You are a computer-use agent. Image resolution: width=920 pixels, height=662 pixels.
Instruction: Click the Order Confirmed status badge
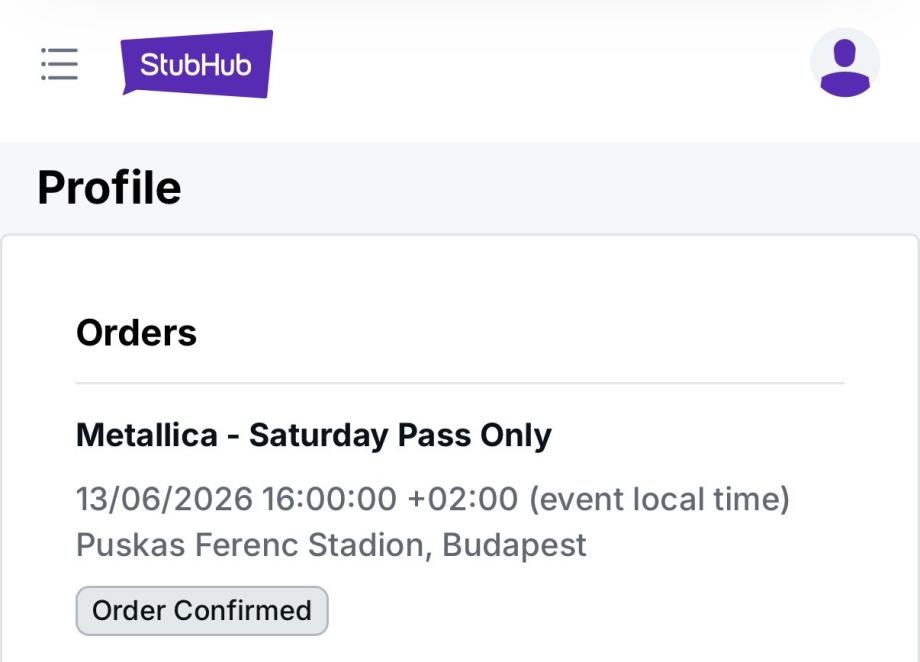coord(202,610)
